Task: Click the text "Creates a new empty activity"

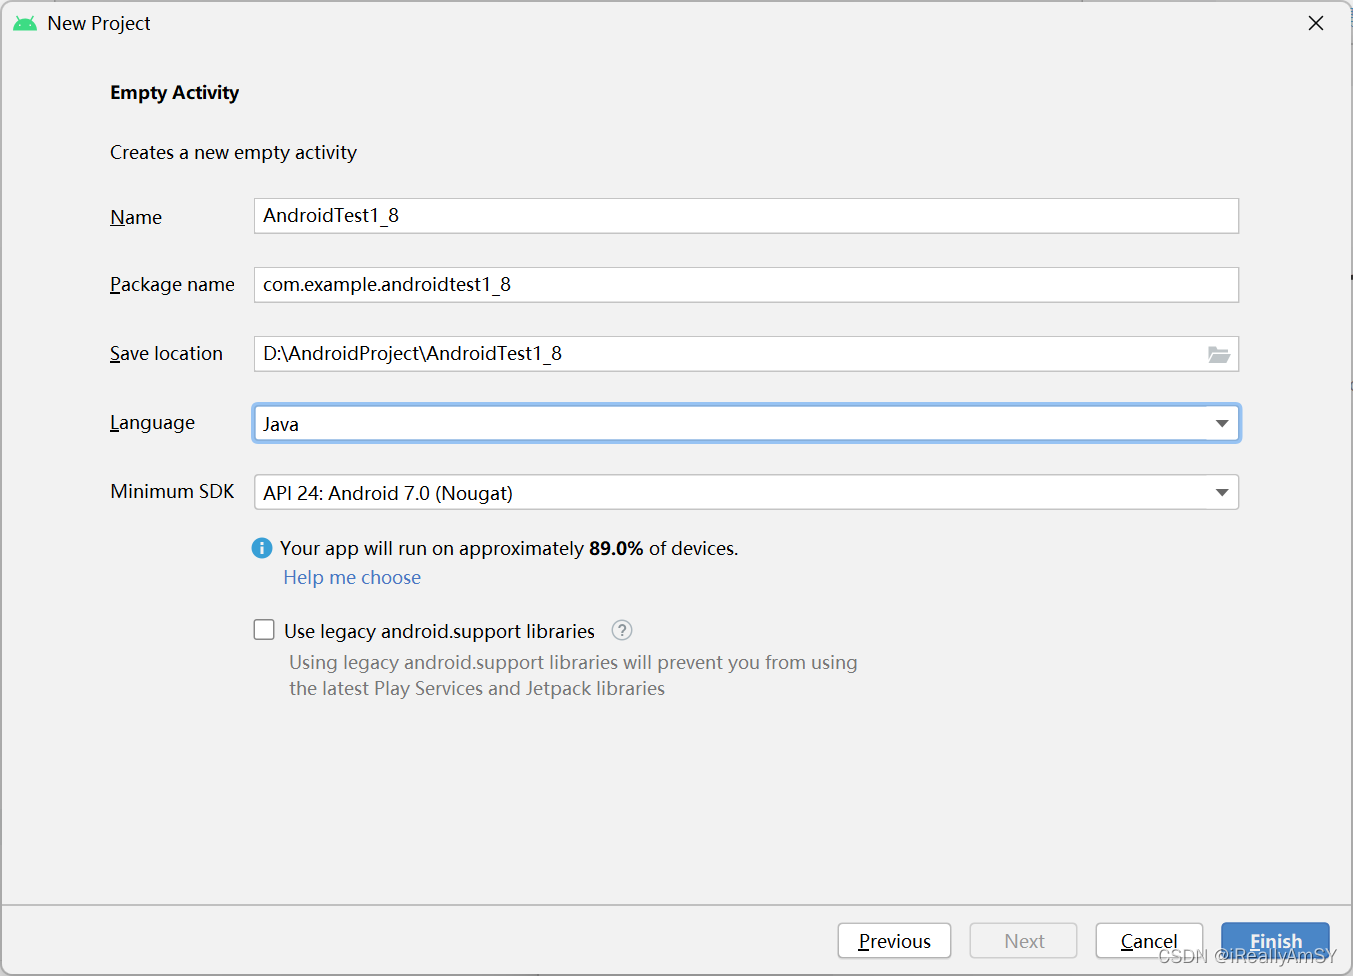Action: tap(233, 152)
